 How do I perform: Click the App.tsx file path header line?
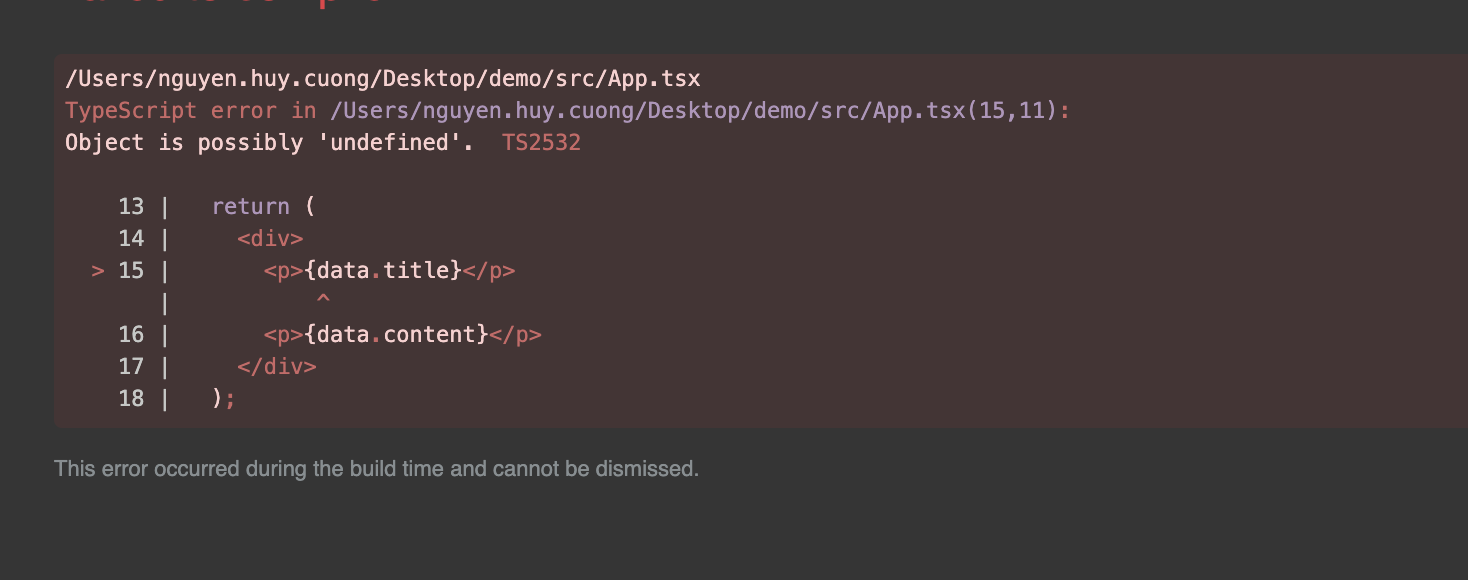tap(382, 78)
